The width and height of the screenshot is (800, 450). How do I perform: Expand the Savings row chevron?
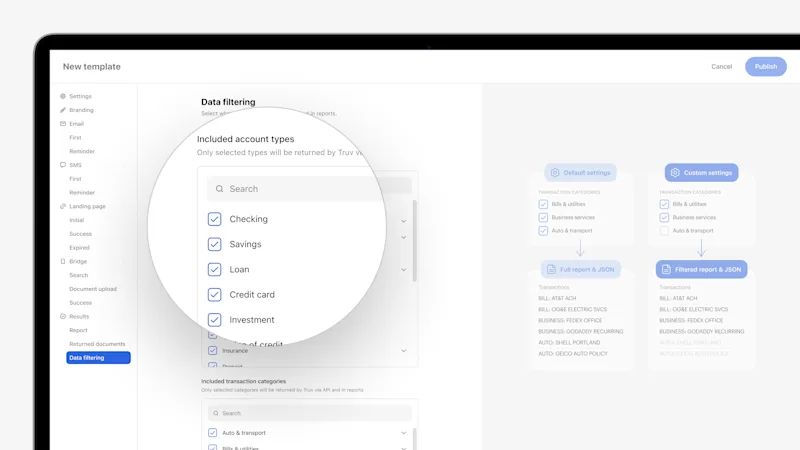[404, 237]
